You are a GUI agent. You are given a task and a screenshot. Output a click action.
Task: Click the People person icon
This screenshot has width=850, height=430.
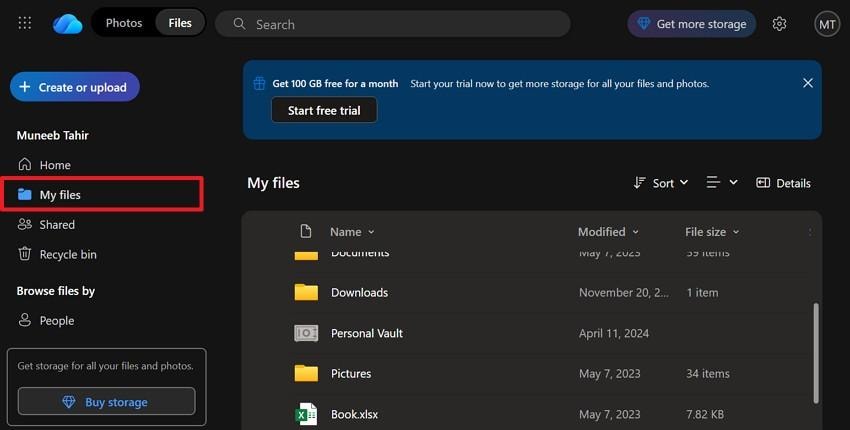click(x=24, y=320)
